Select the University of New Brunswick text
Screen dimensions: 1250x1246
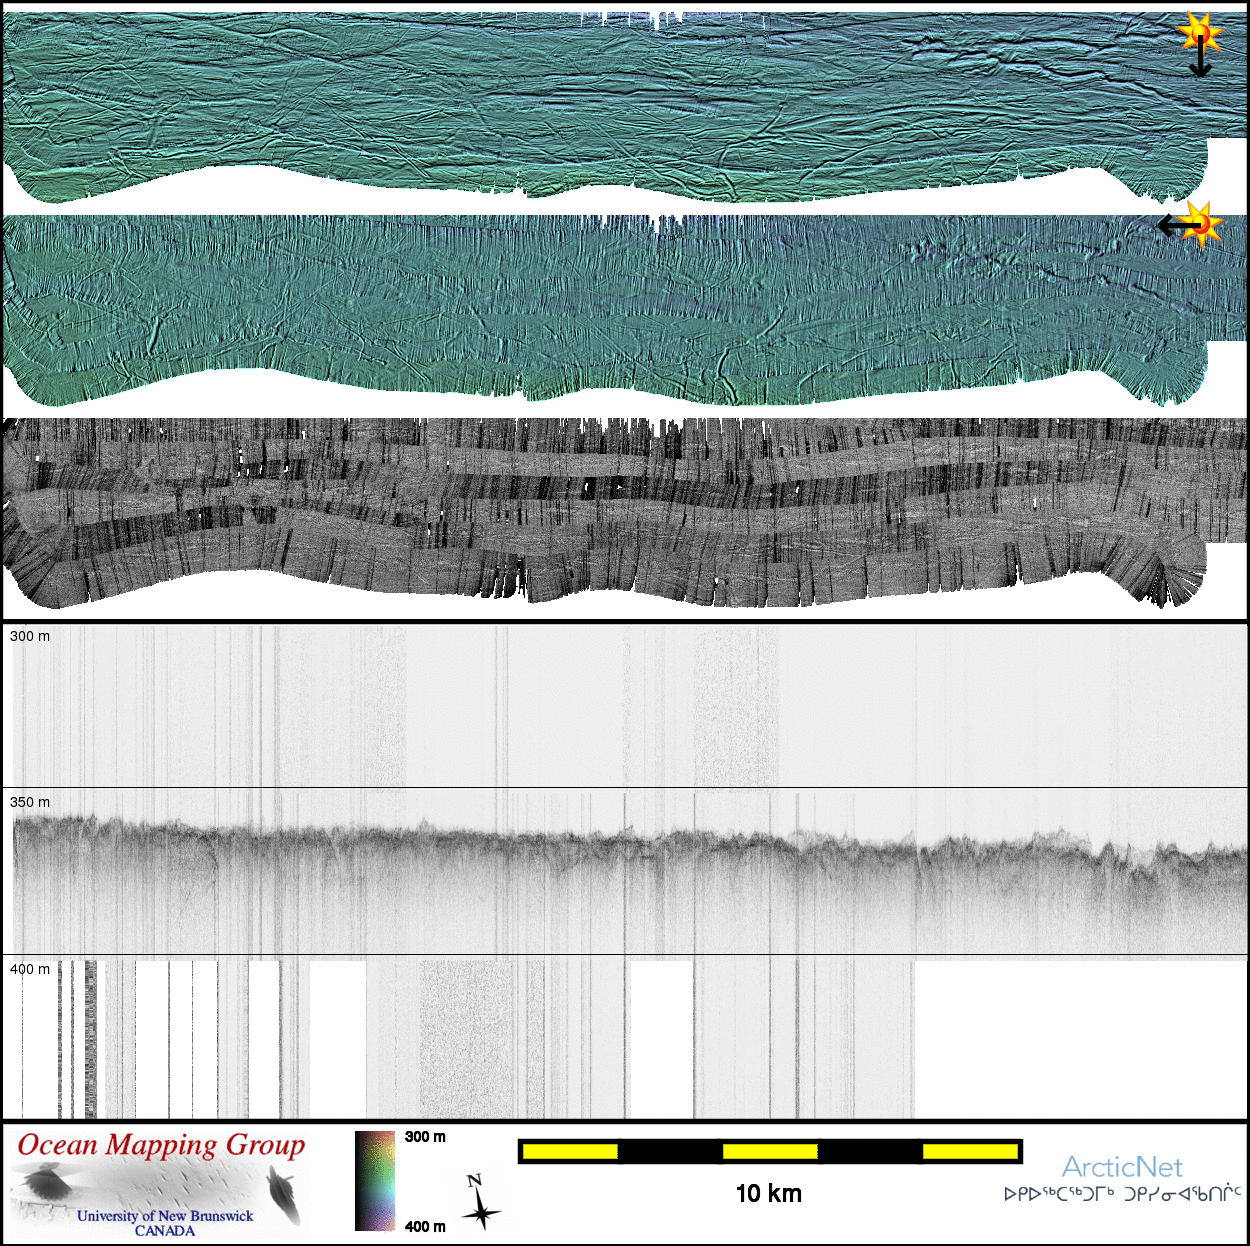coord(165,1216)
